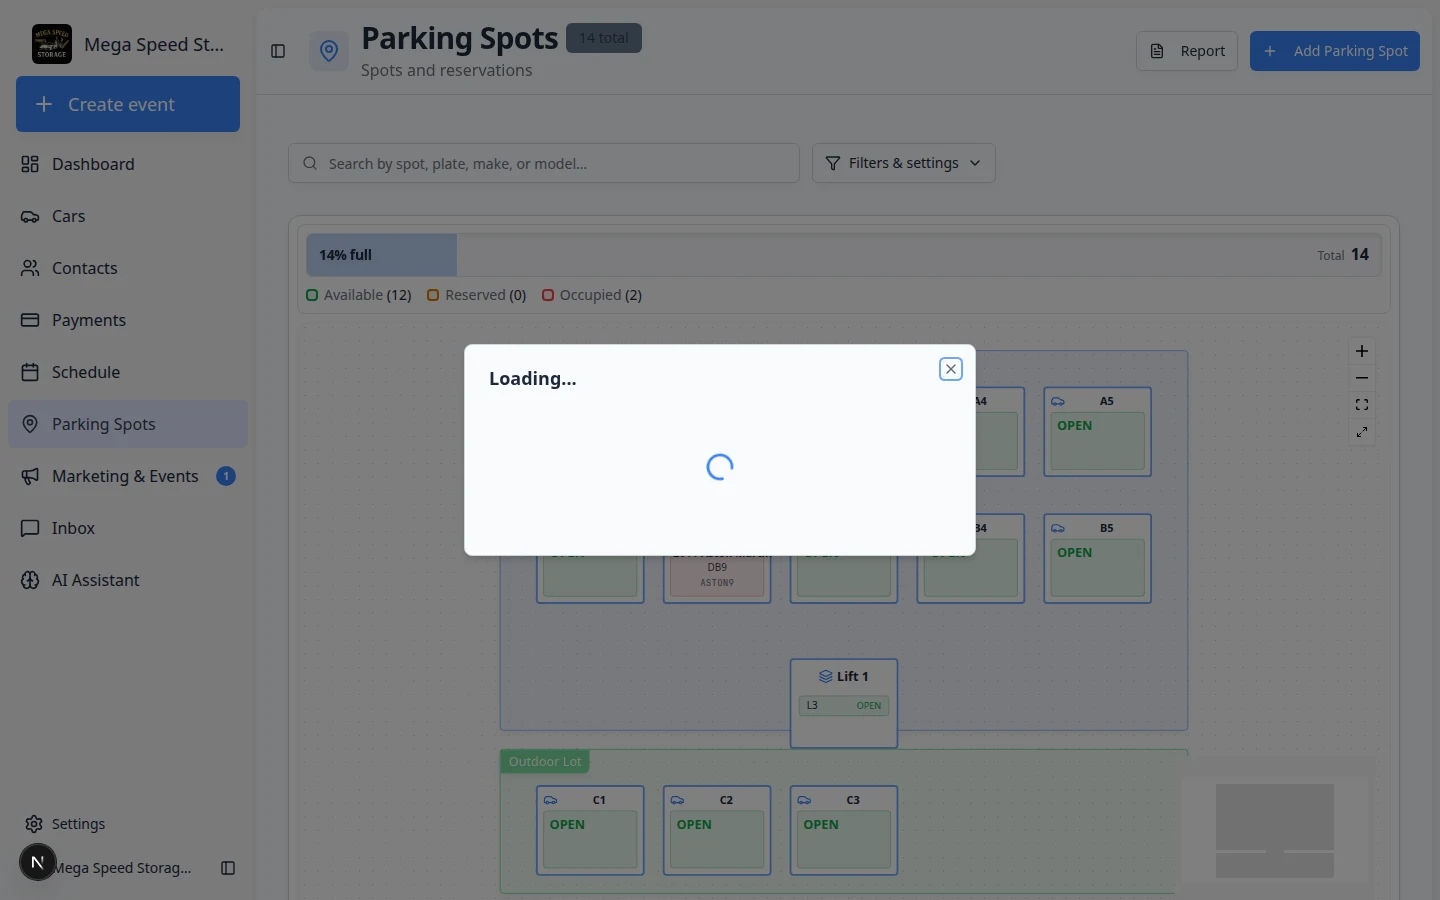
Task: Select parking spot B5
Action: pyautogui.click(x=1097, y=559)
